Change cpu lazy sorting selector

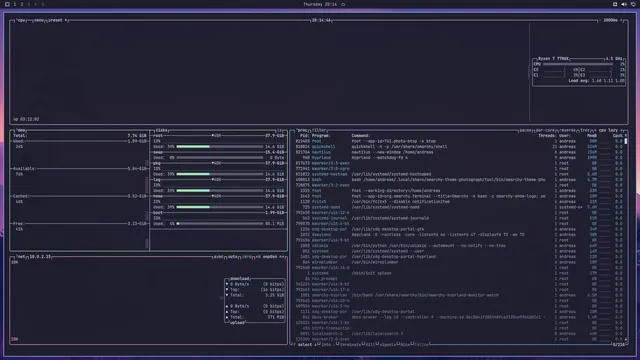point(608,131)
